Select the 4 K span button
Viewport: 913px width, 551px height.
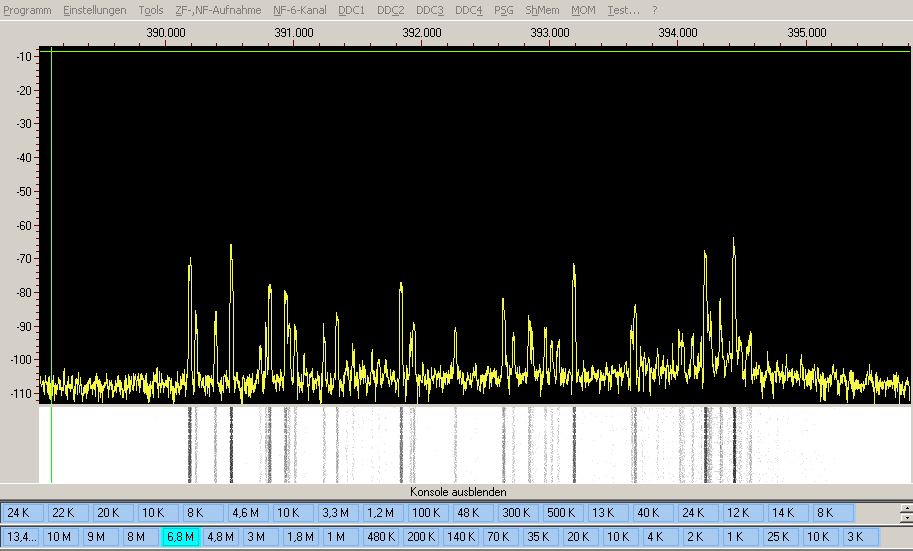pos(659,536)
